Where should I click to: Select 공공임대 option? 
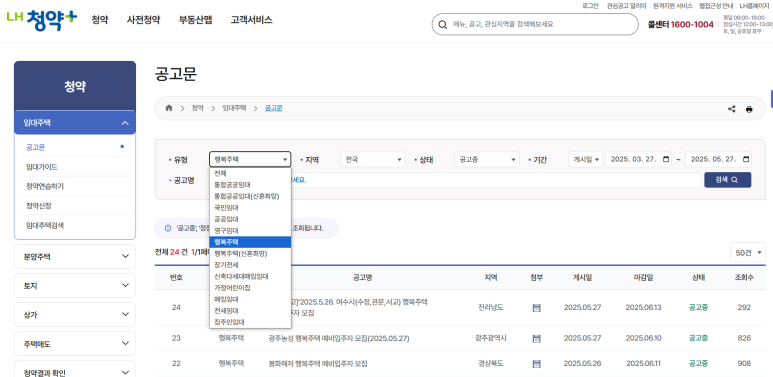pos(250,219)
